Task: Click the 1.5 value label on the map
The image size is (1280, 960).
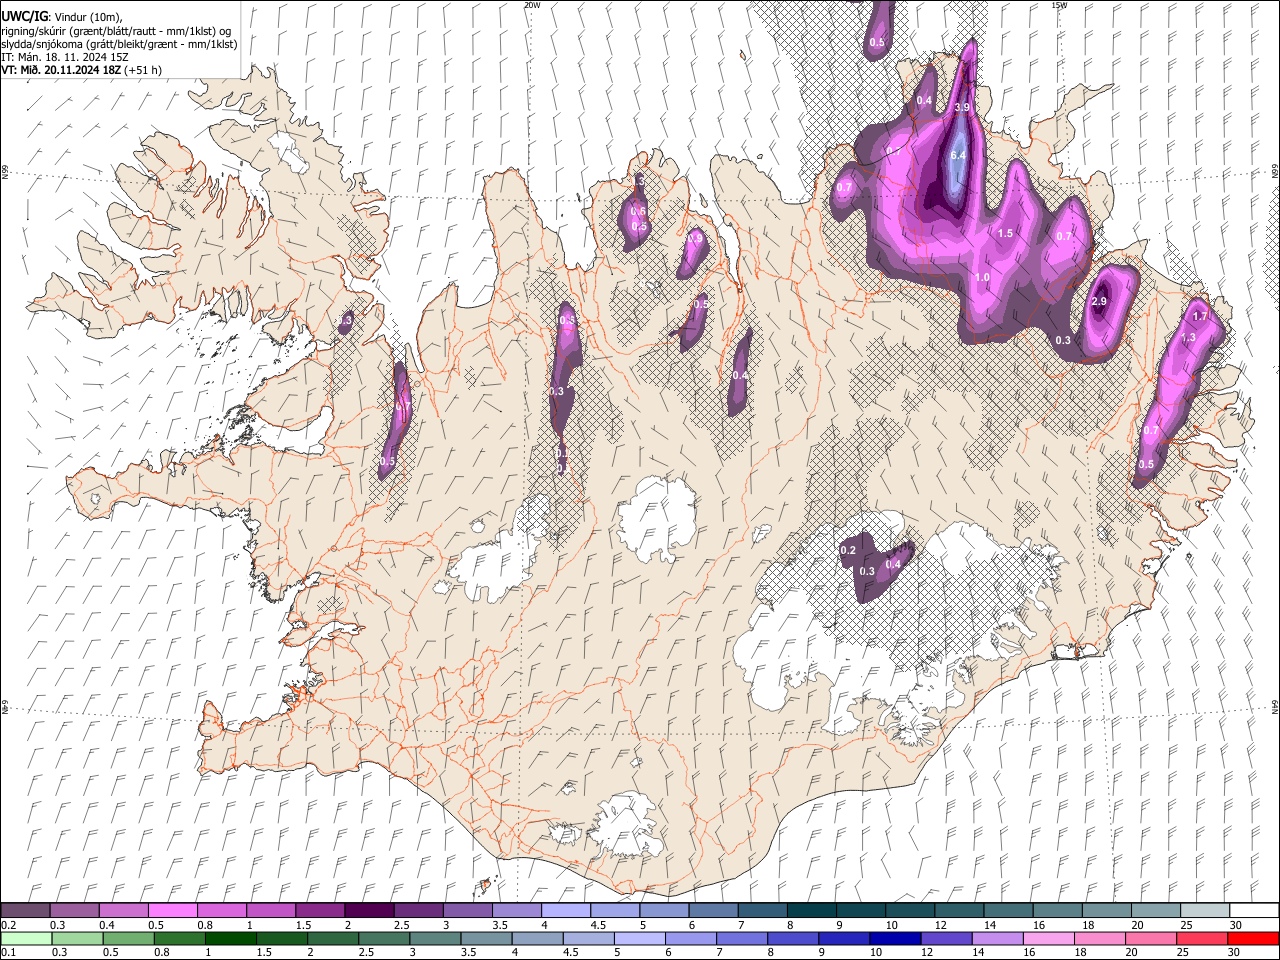Action: 1006,233
